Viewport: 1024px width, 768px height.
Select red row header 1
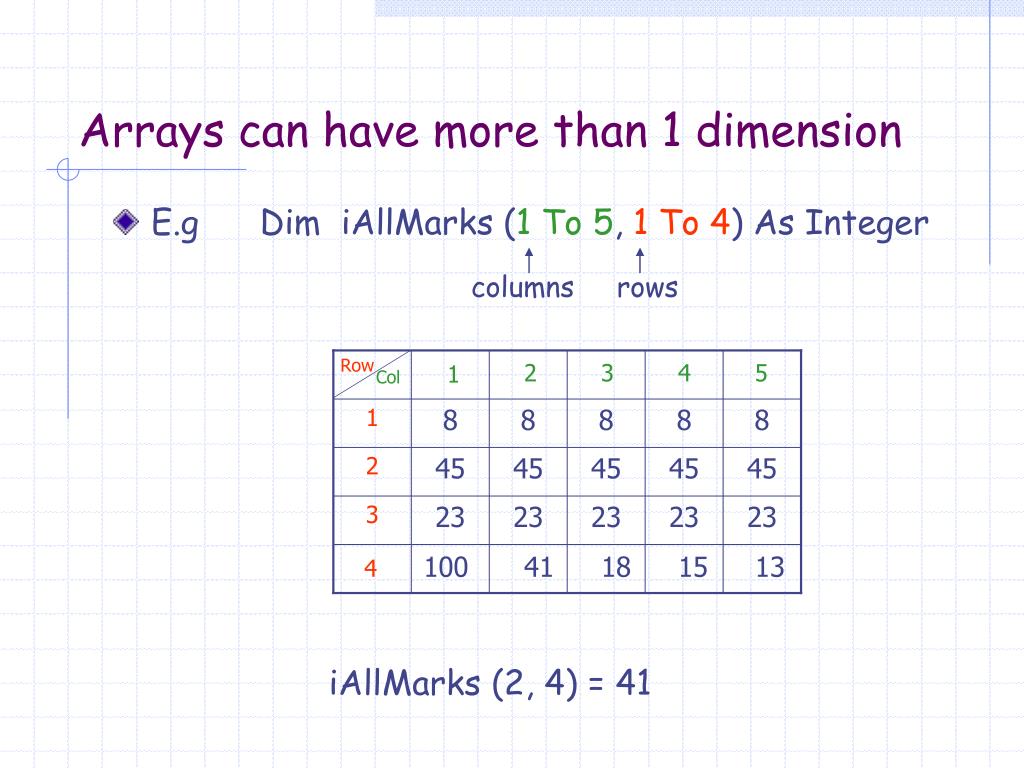[x=372, y=418]
